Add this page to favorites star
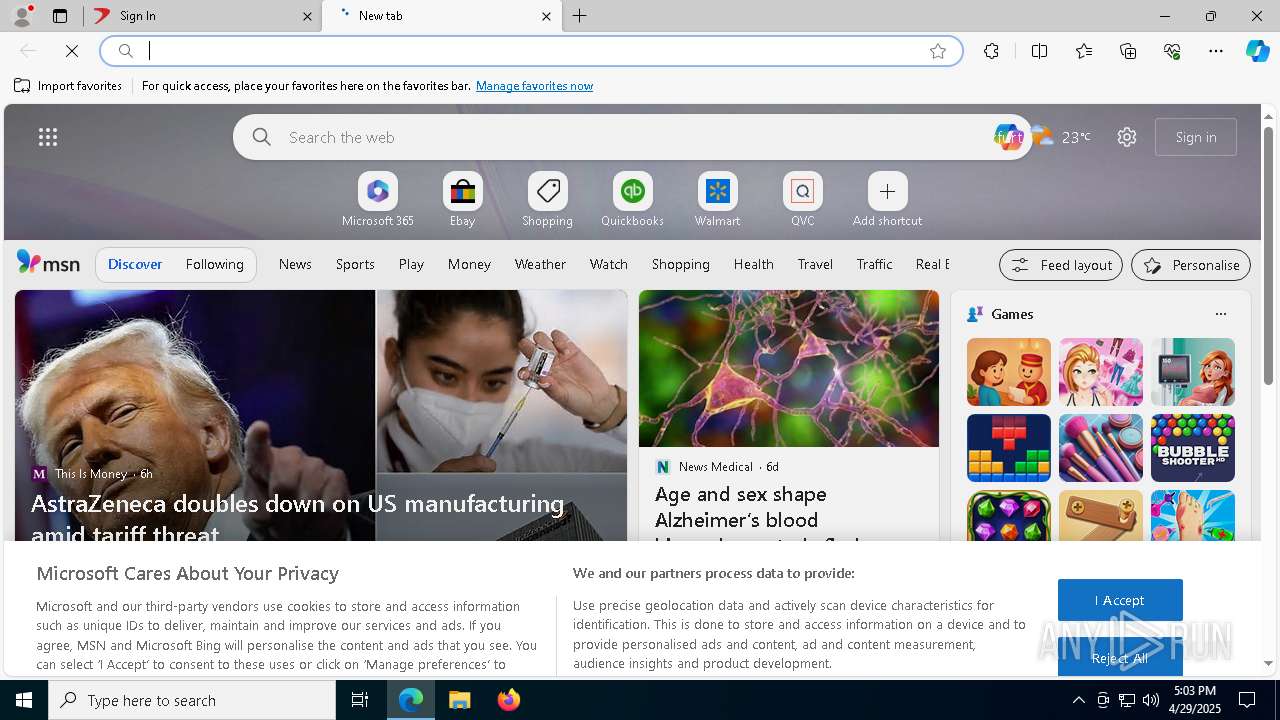This screenshot has height=720, width=1280. pyautogui.click(x=938, y=51)
